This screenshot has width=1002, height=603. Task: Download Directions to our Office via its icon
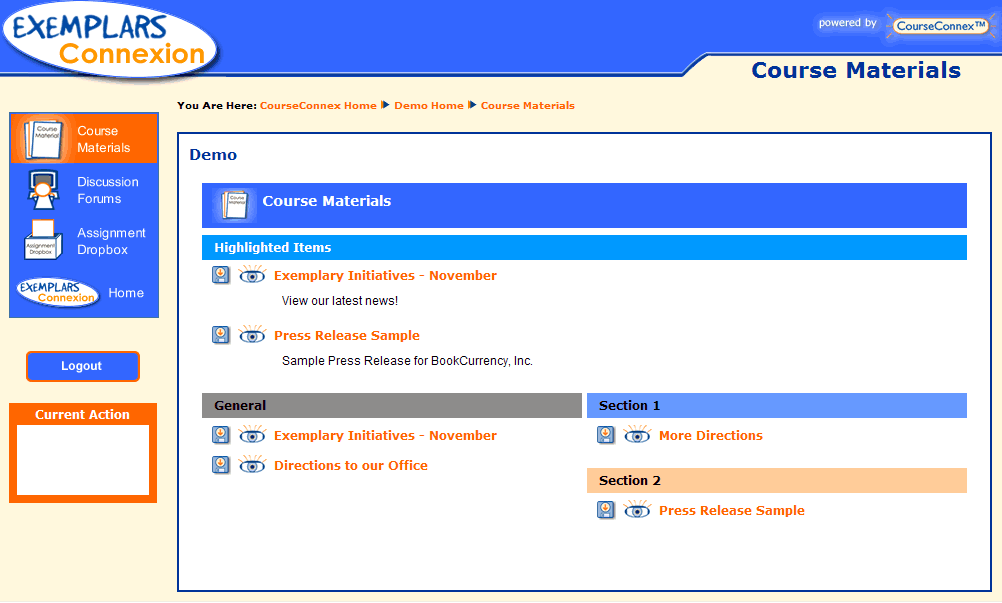[x=221, y=465]
